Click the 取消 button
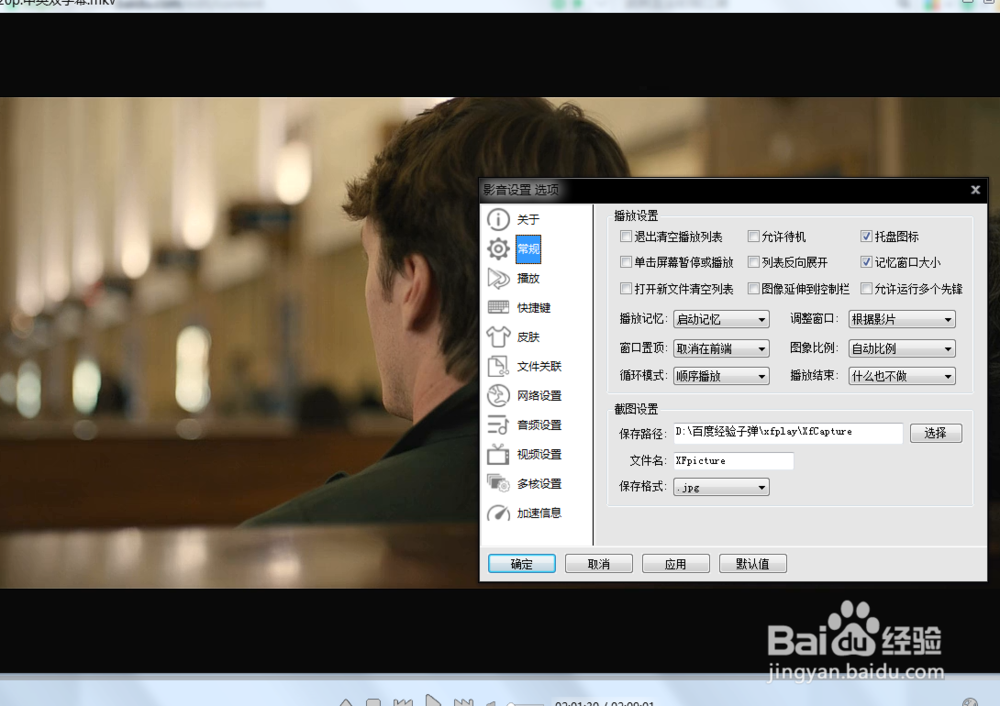Screen dimensions: 1000x706 [x=599, y=564]
